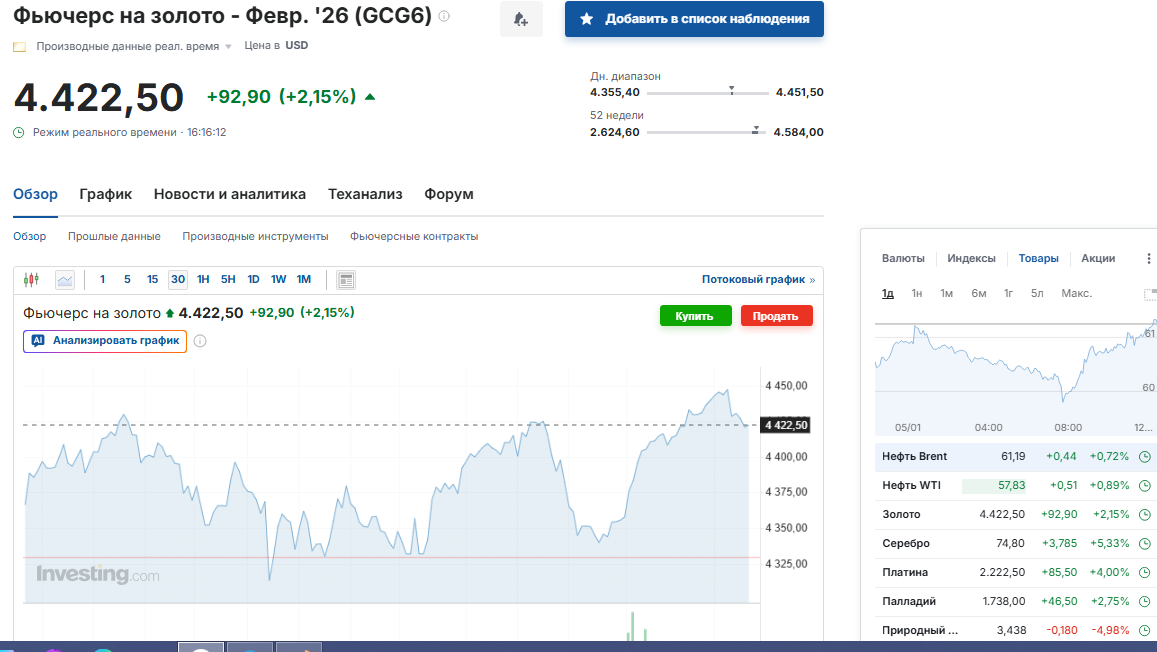Image resolution: width=1157 pixels, height=652 pixels.
Task: Click the clock icon in Платина row
Action: click(1144, 572)
